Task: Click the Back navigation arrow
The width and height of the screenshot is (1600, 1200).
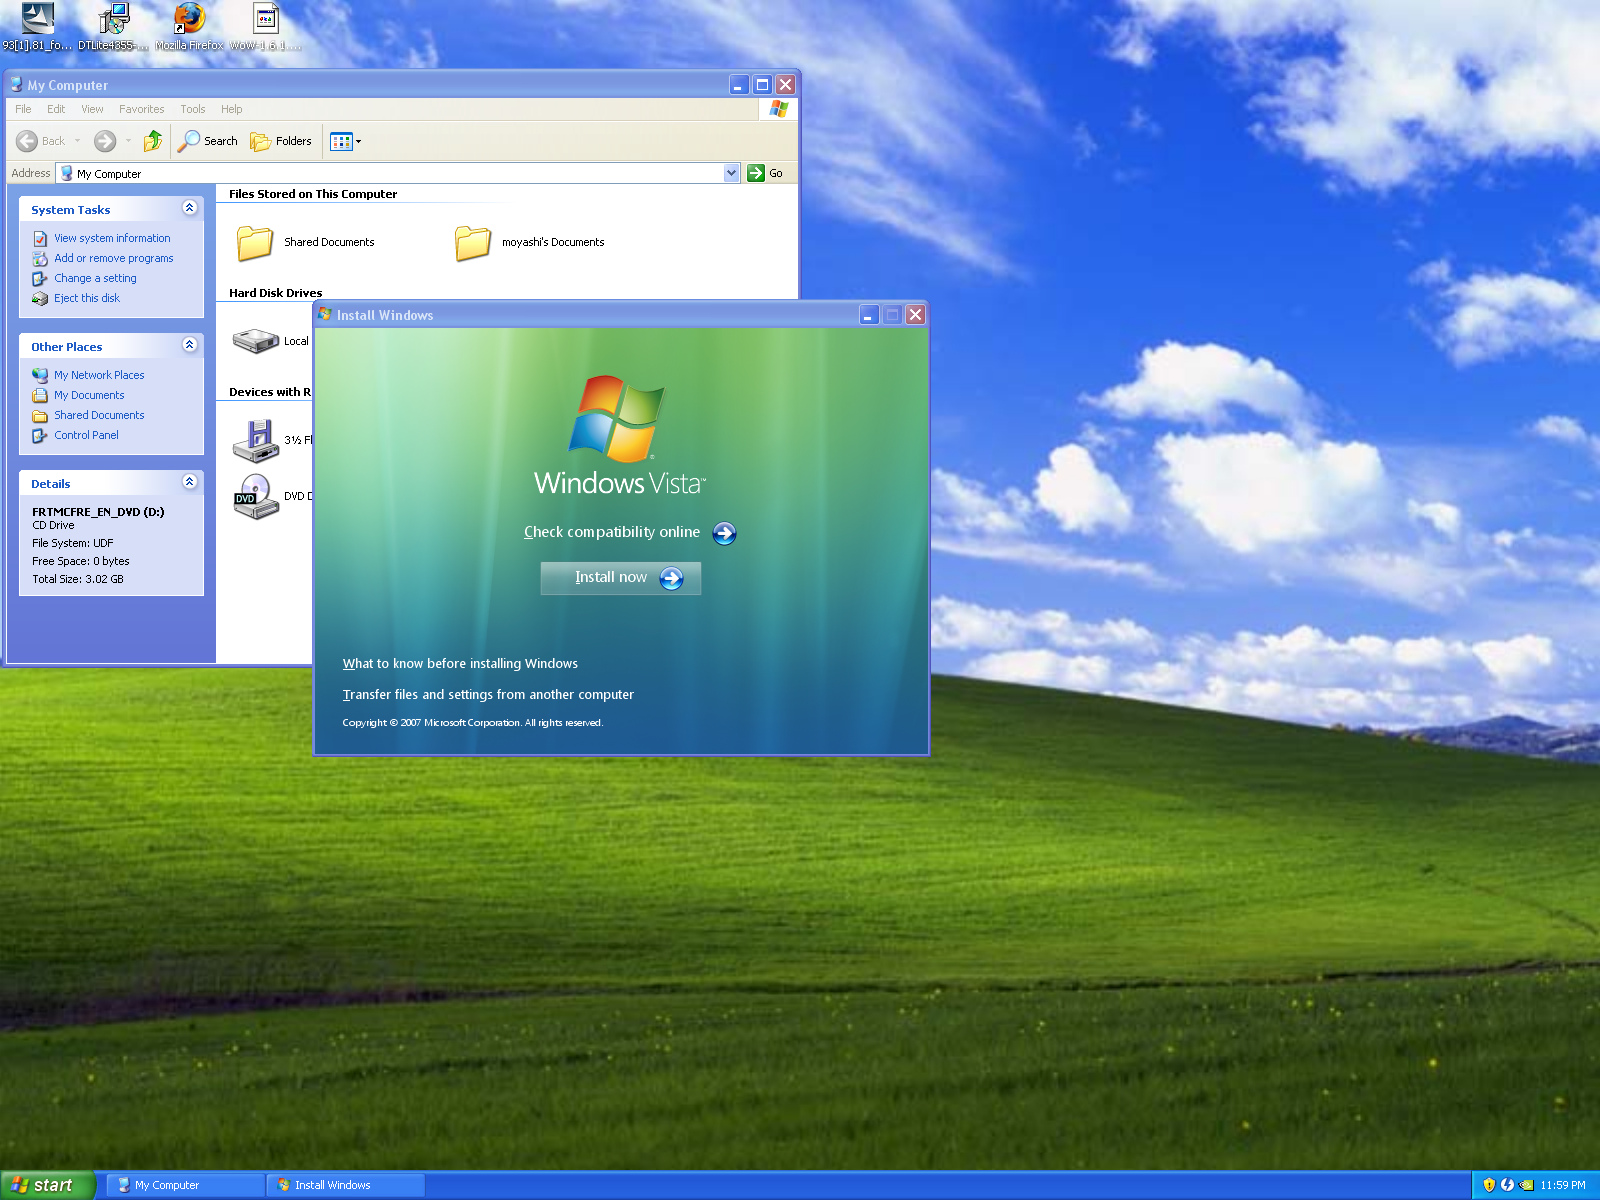Action: click(28, 141)
